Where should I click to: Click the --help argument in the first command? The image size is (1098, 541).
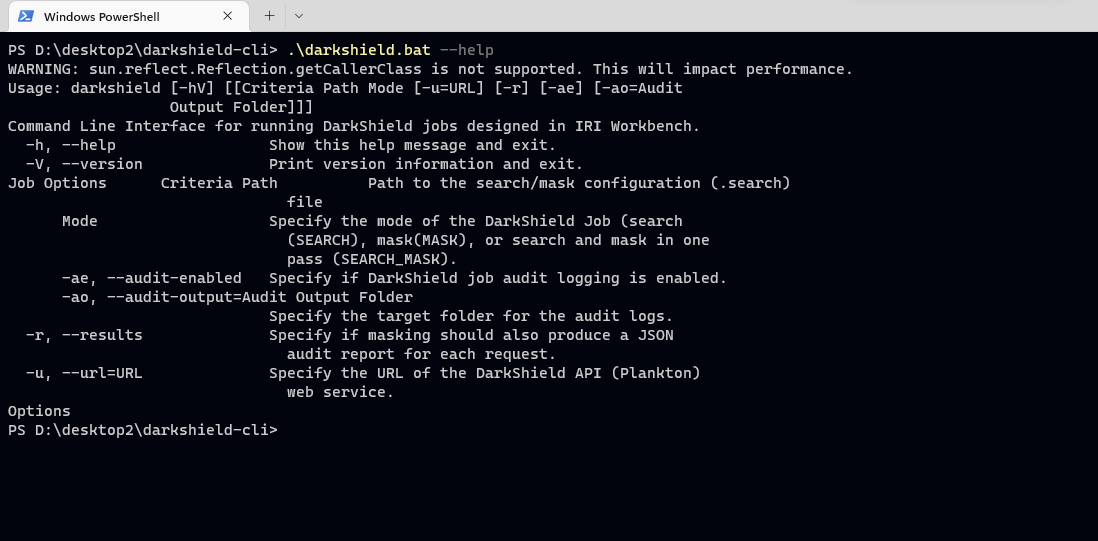click(x=467, y=50)
